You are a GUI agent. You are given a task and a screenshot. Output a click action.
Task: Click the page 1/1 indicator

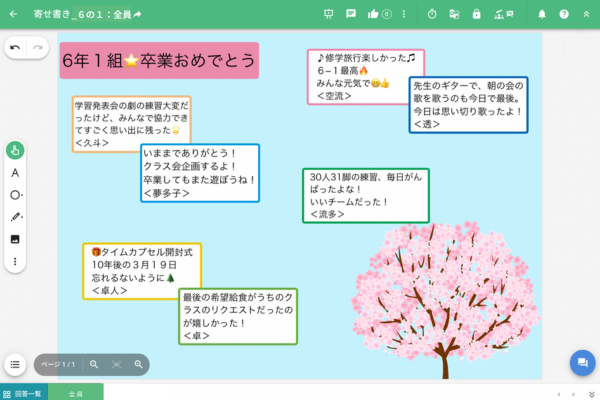click(x=58, y=364)
